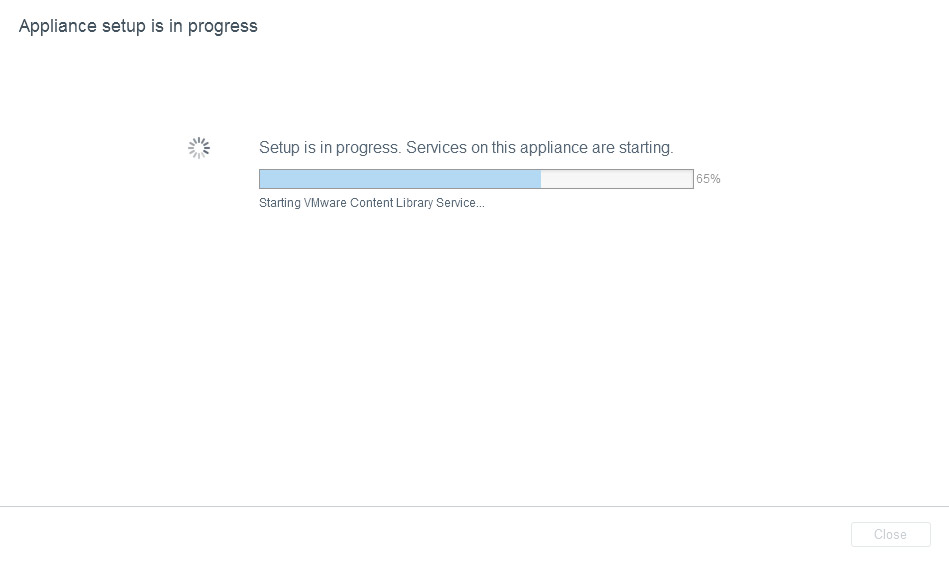Click the word 'starting.' ending the main message
Screen dimensions: 949x561
[646, 148]
